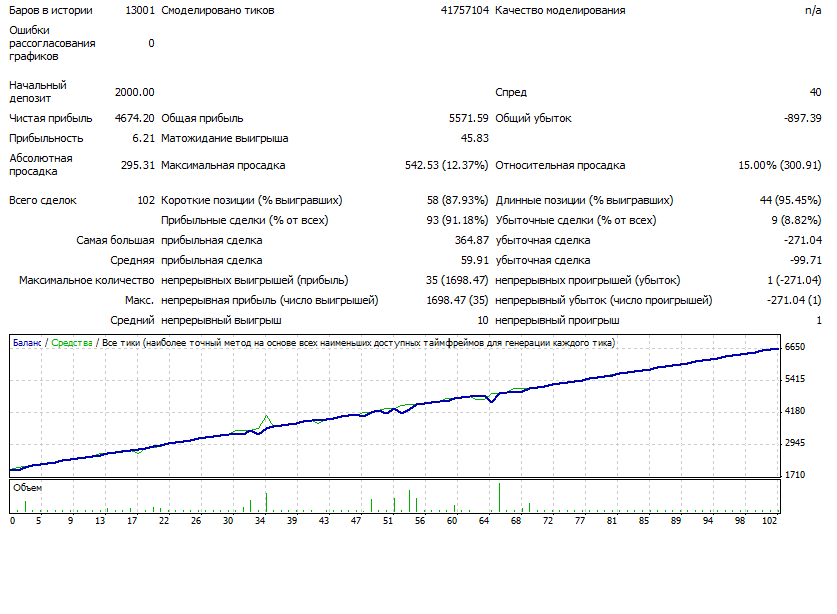The width and height of the screenshot is (837, 614).
Task: Click consecutive losses value 1 (-271.04)
Action: coord(794,280)
